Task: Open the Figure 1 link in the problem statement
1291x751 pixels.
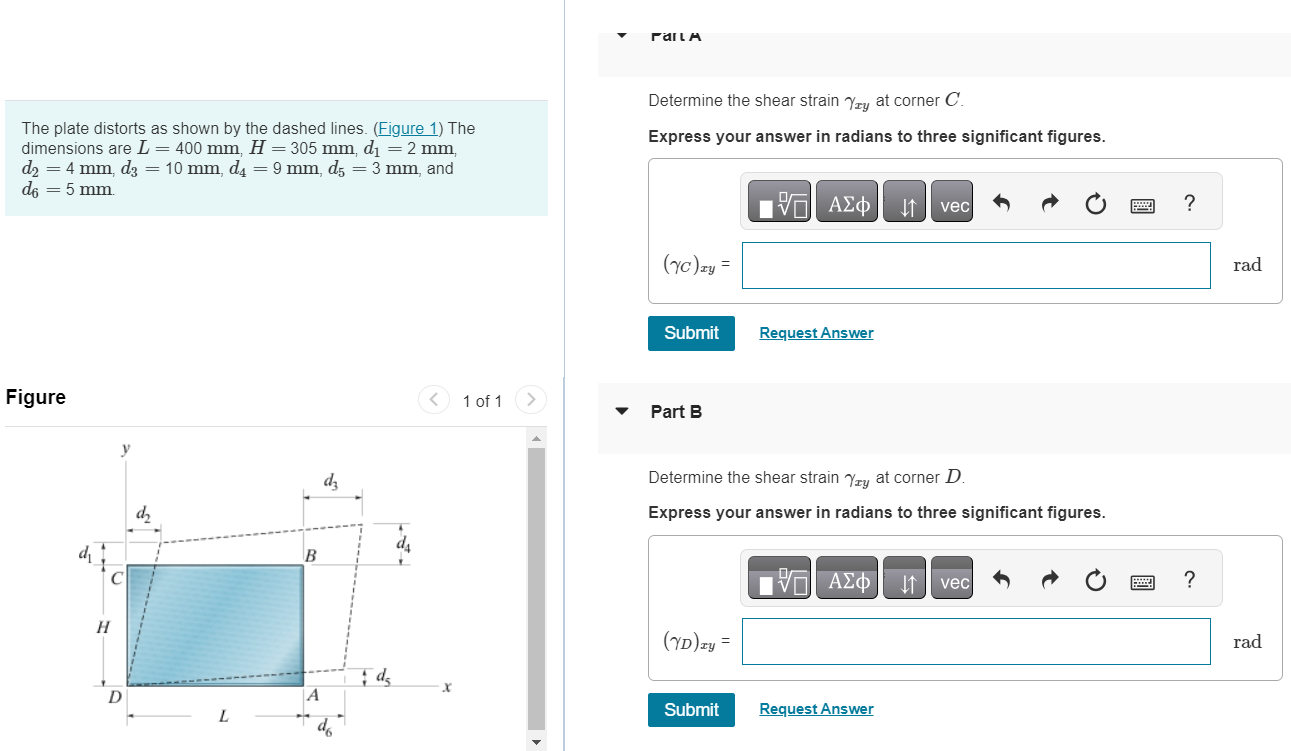Action: 408,127
